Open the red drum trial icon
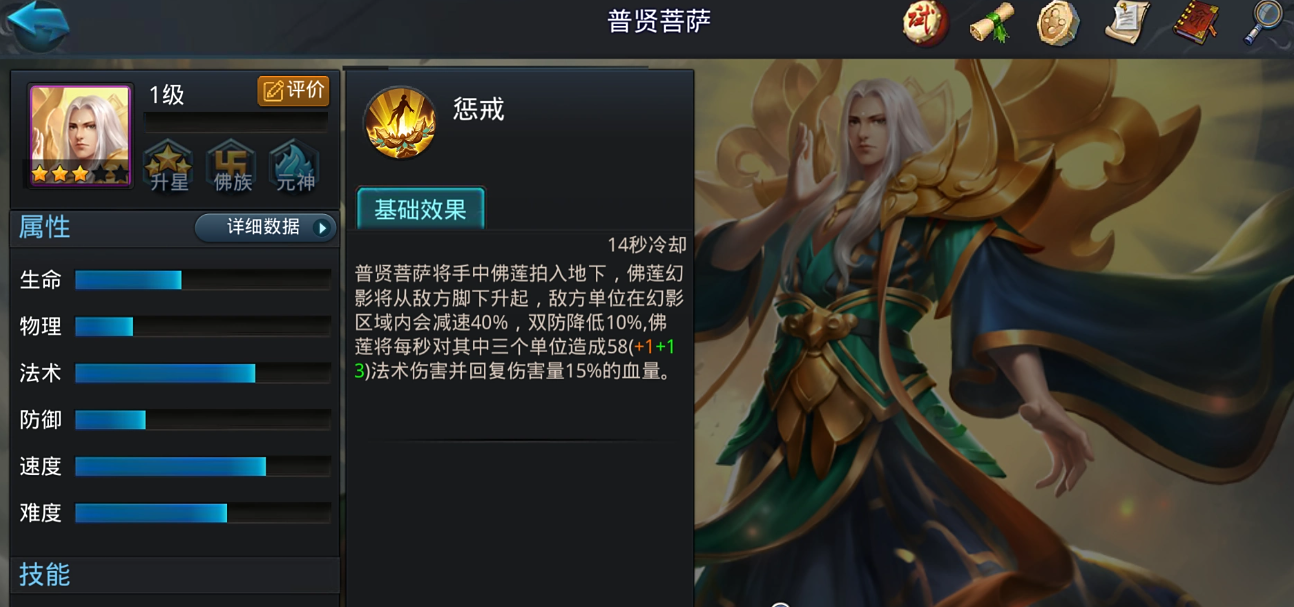The height and width of the screenshot is (607, 1294). tap(925, 23)
